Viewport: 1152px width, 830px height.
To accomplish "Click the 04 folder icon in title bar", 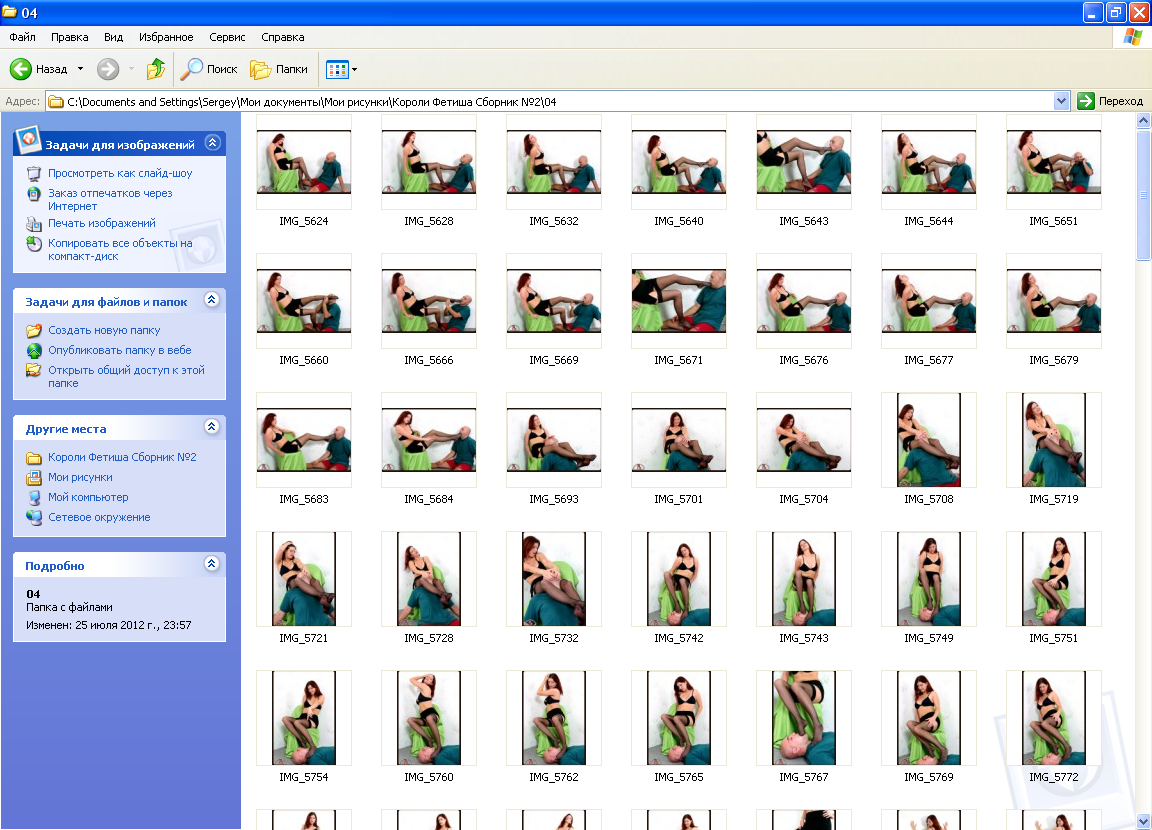I will pos(10,12).
